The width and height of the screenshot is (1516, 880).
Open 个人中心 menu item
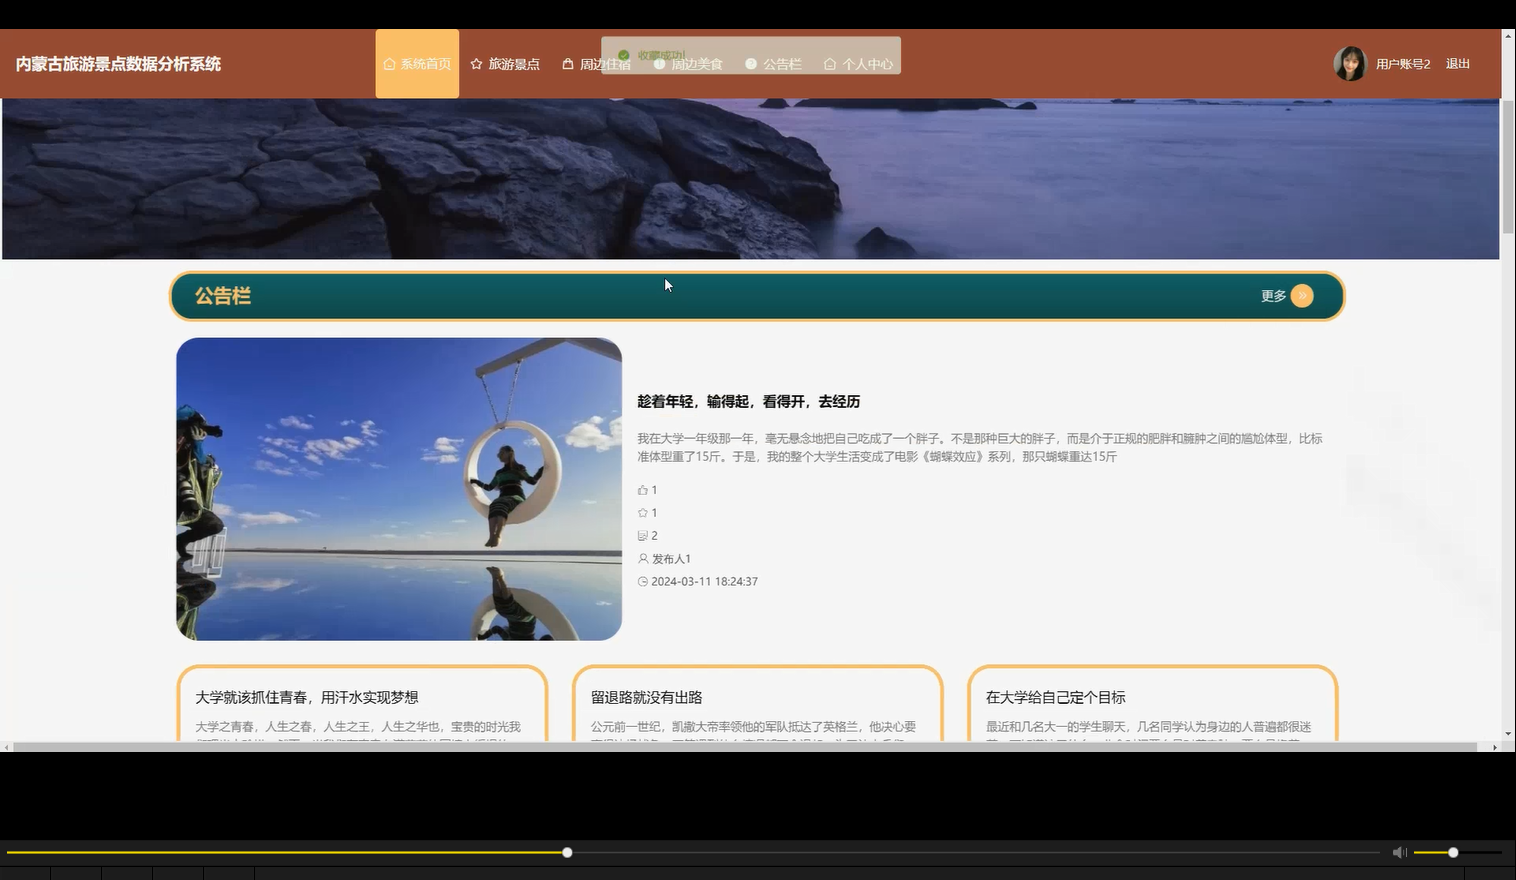click(858, 64)
